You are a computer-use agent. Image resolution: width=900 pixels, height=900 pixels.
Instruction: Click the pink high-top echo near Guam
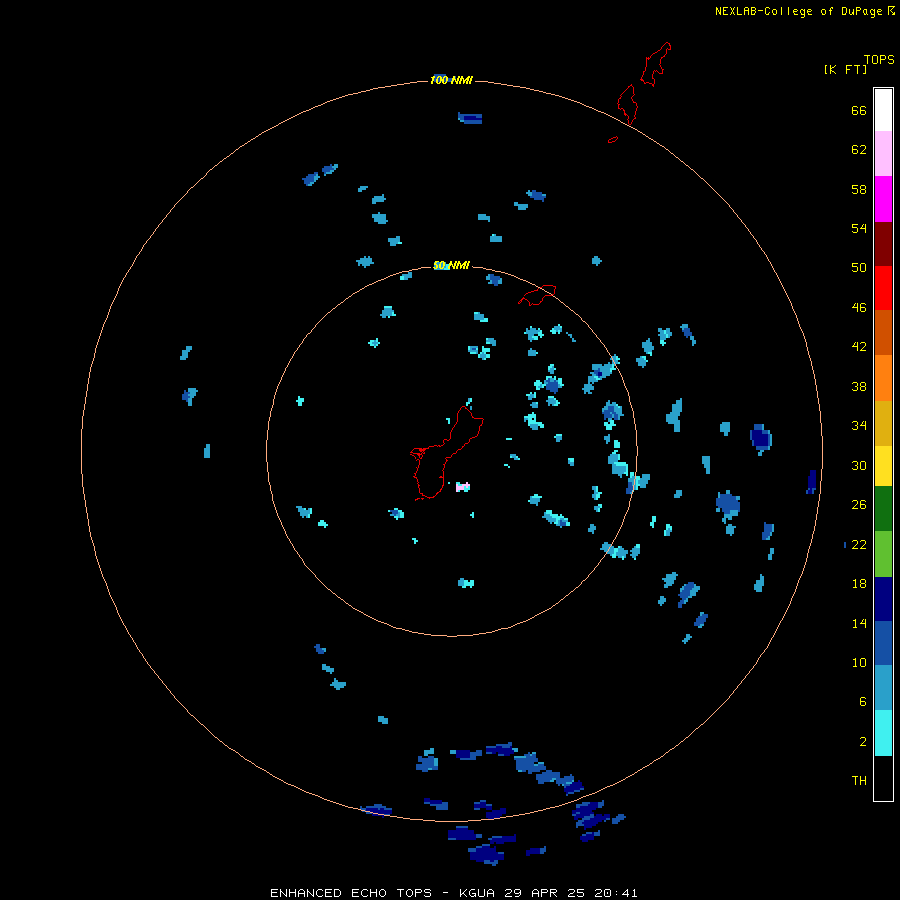[463, 487]
